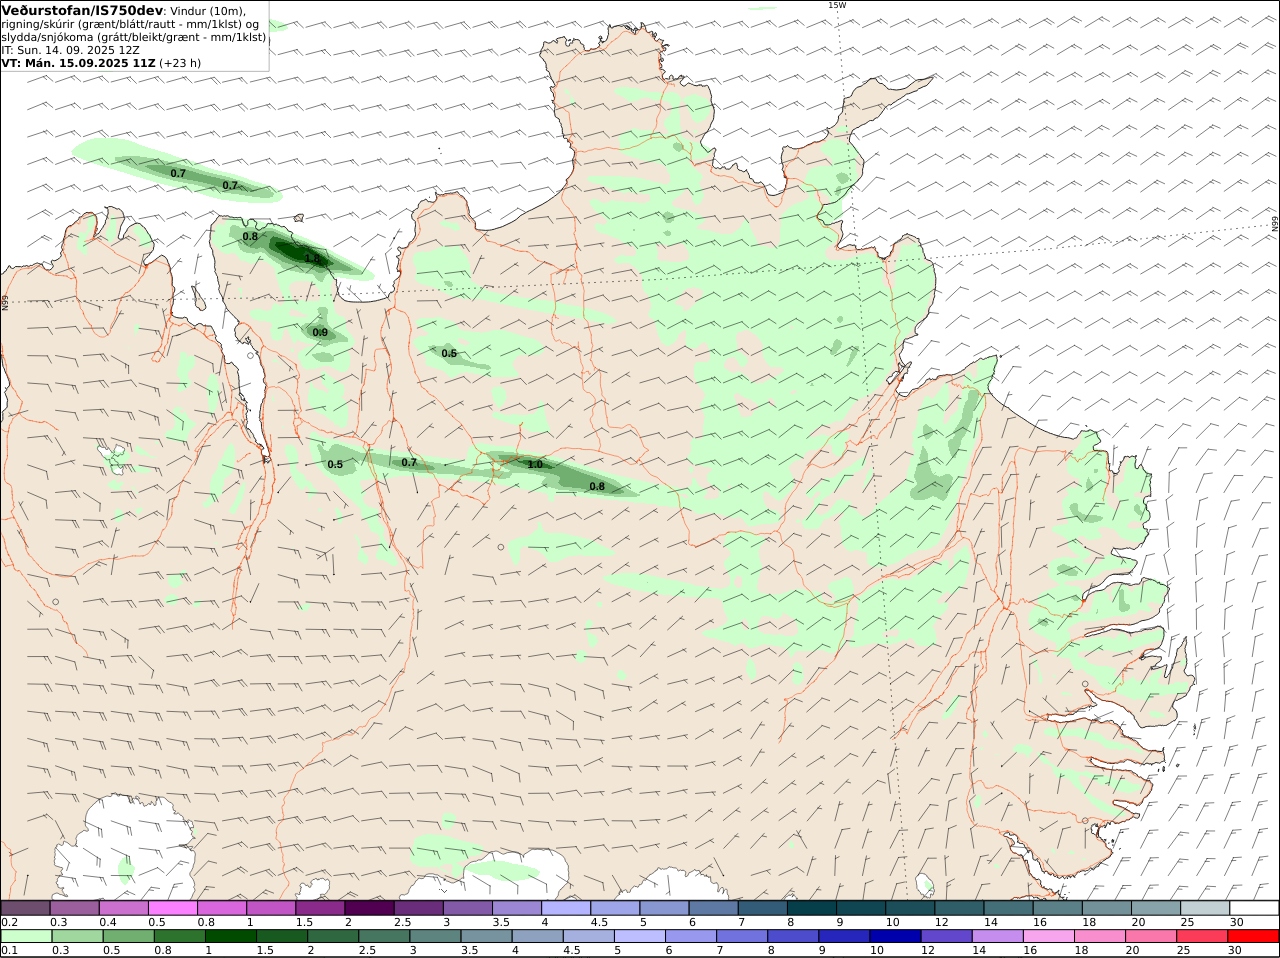Pick the pale green 0.1–0.3 rain scale swatch
This screenshot has height=958, width=1280.
pos(25,937)
